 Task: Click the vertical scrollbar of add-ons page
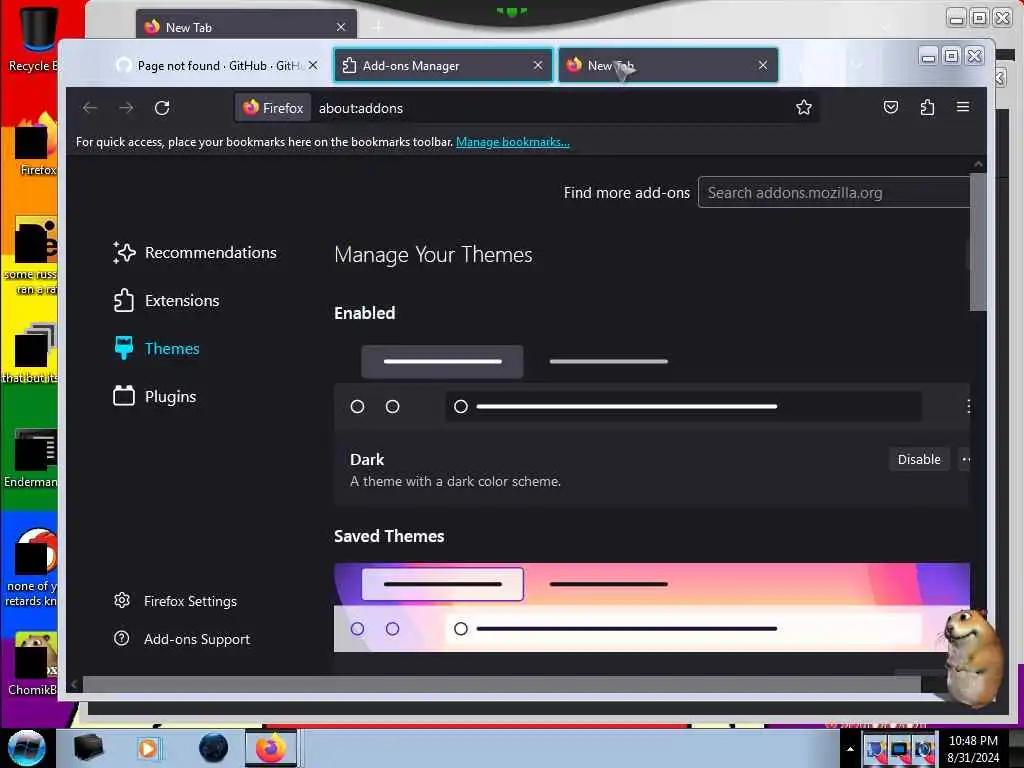978,242
